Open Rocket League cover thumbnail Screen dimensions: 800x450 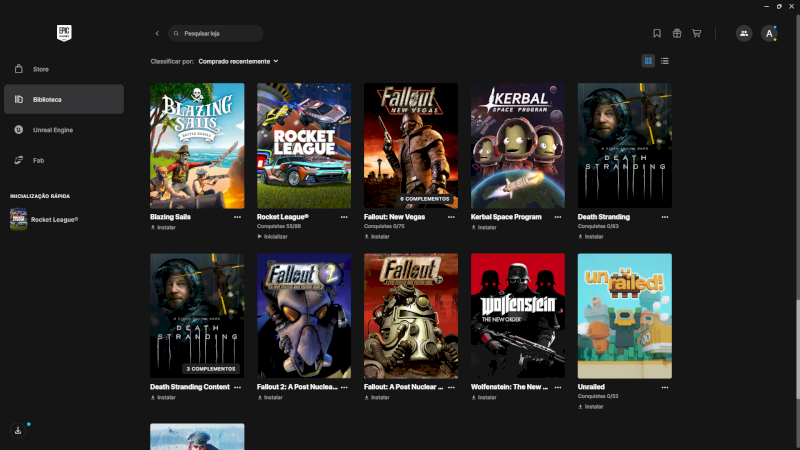[x=304, y=146]
